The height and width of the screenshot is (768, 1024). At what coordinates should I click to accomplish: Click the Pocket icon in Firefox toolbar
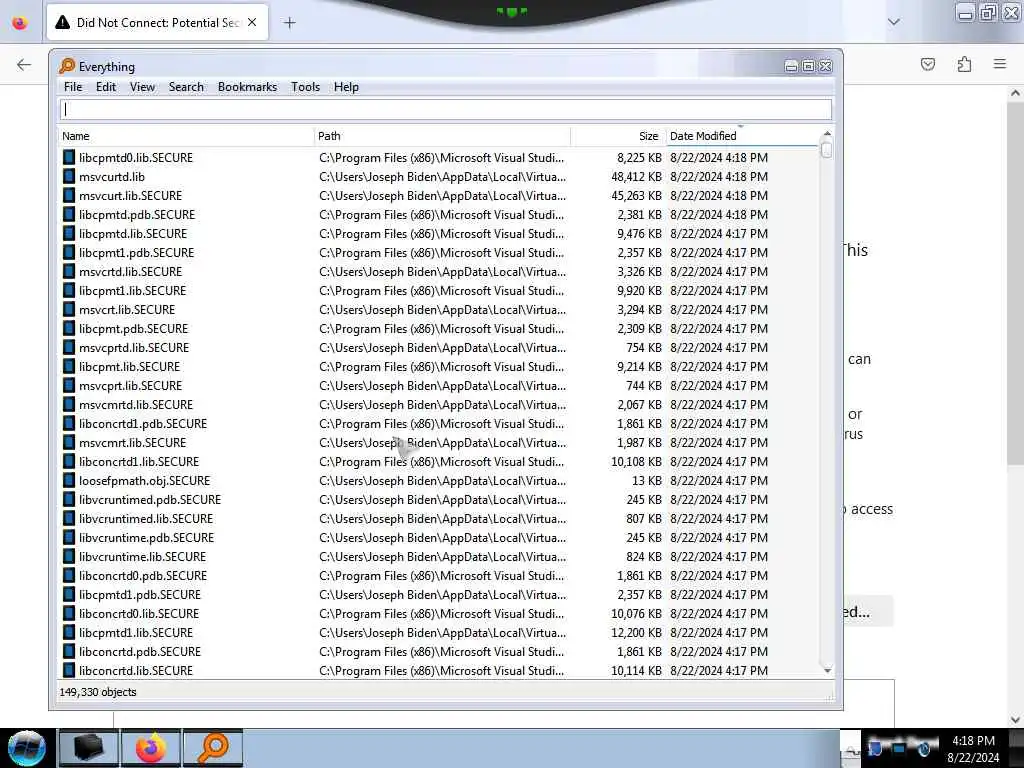click(927, 64)
